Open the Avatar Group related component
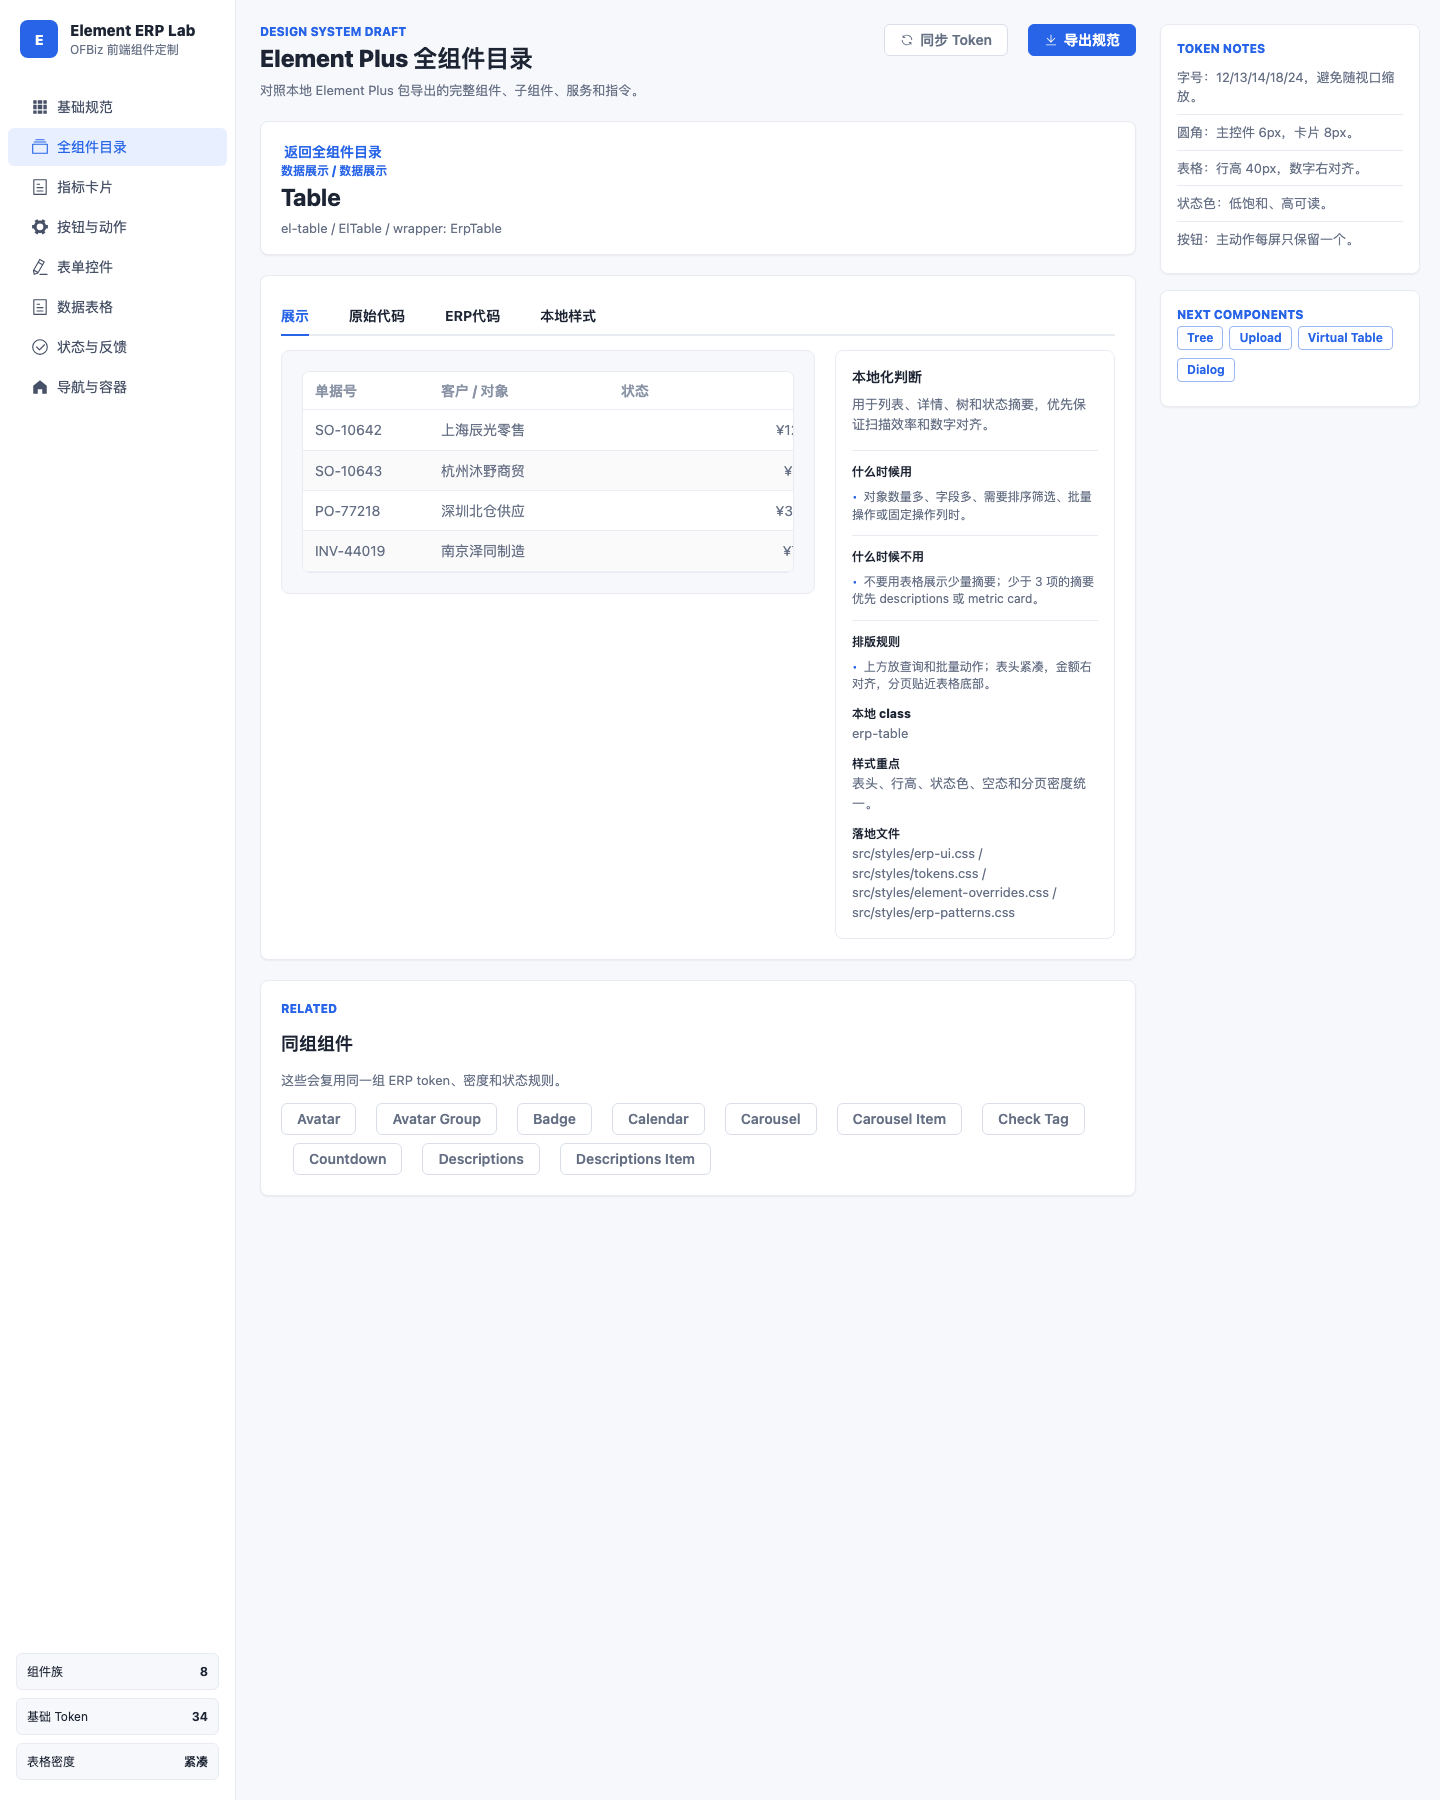The width and height of the screenshot is (1440, 1800). point(437,1119)
